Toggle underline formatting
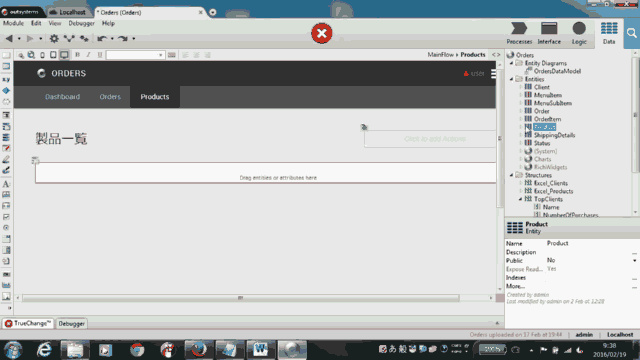This screenshot has height=360, width=640. click(100, 55)
